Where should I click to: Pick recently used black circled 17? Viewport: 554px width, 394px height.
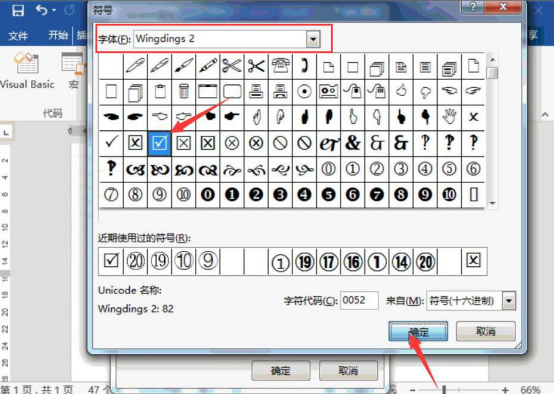pos(329,262)
